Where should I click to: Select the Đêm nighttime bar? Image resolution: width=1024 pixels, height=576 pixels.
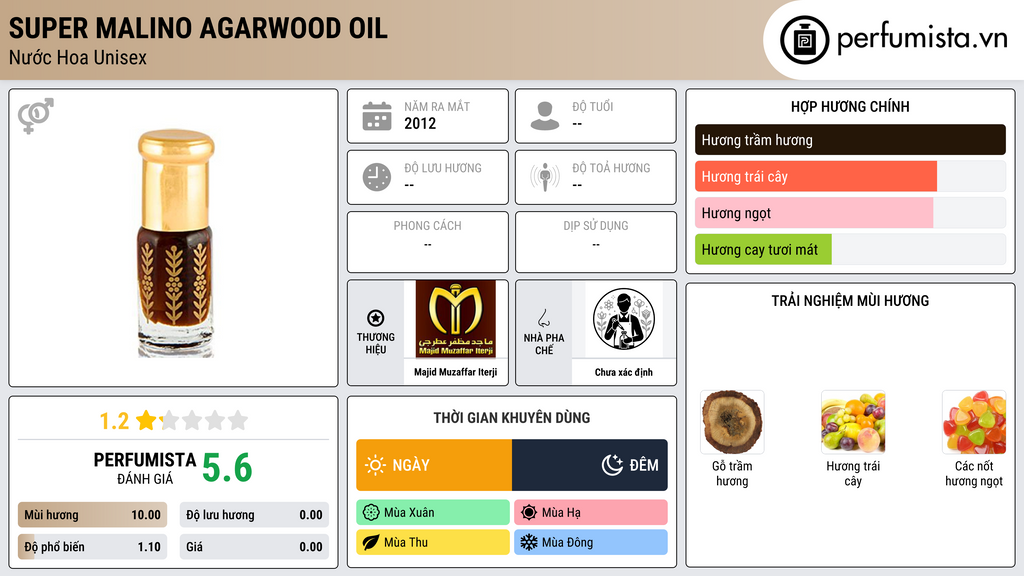pos(590,465)
